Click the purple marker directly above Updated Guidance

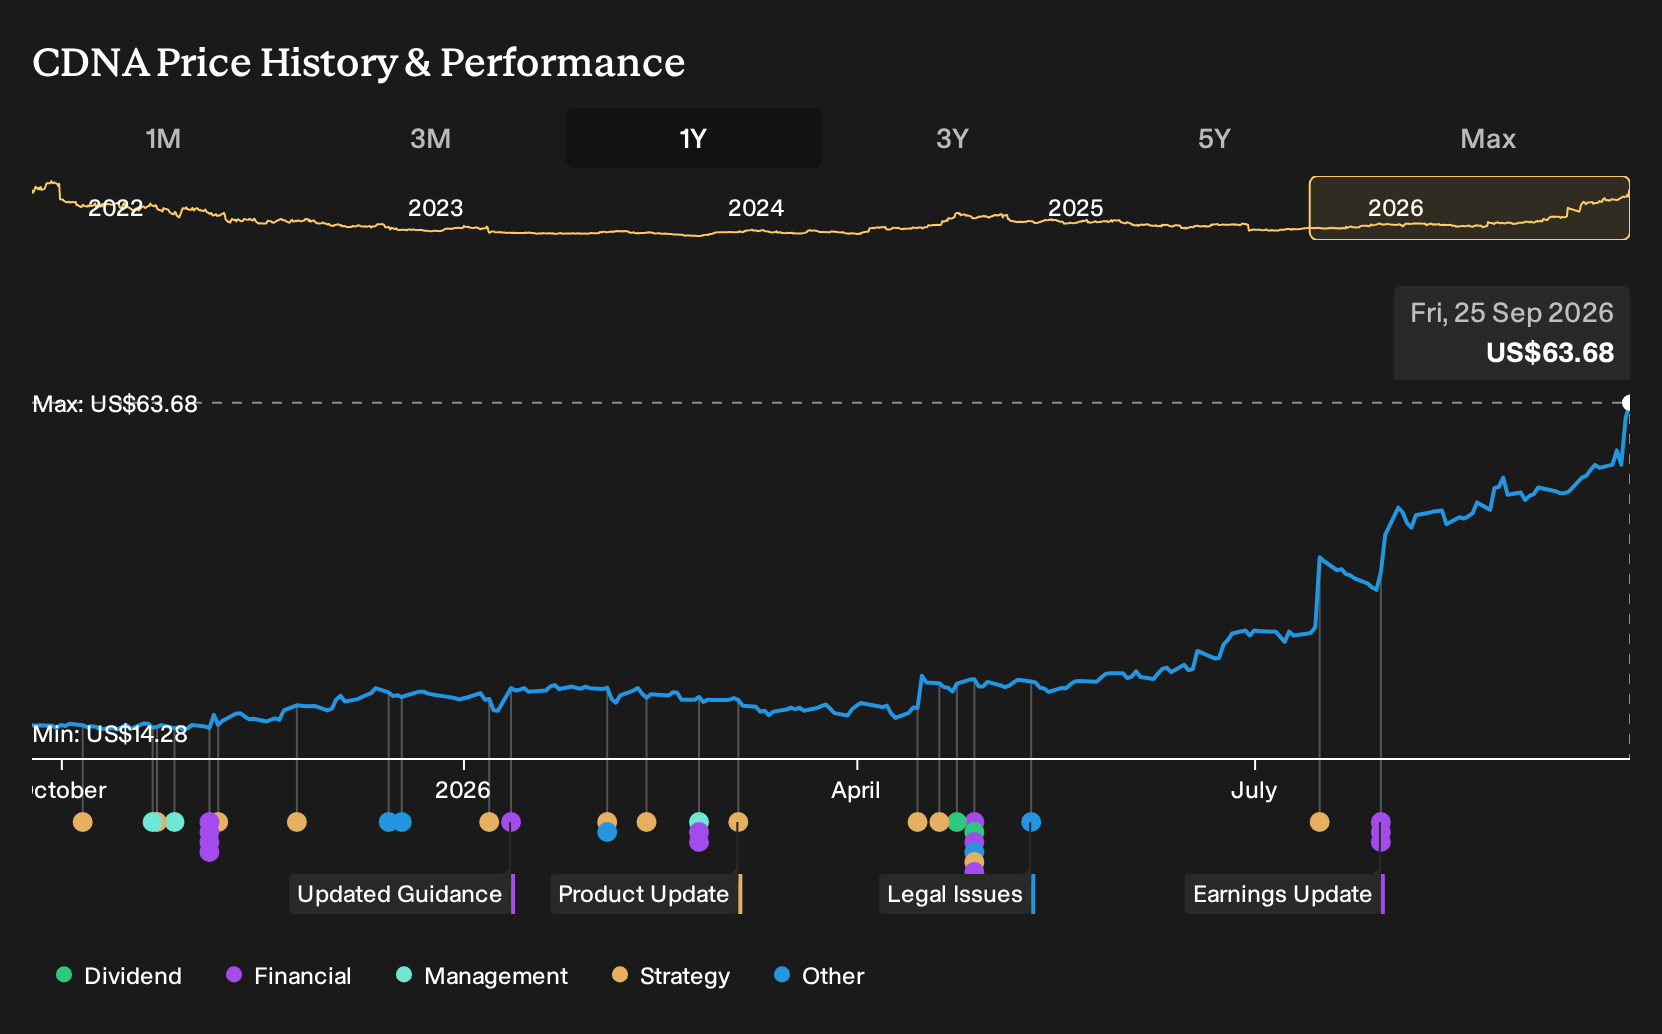pos(511,822)
